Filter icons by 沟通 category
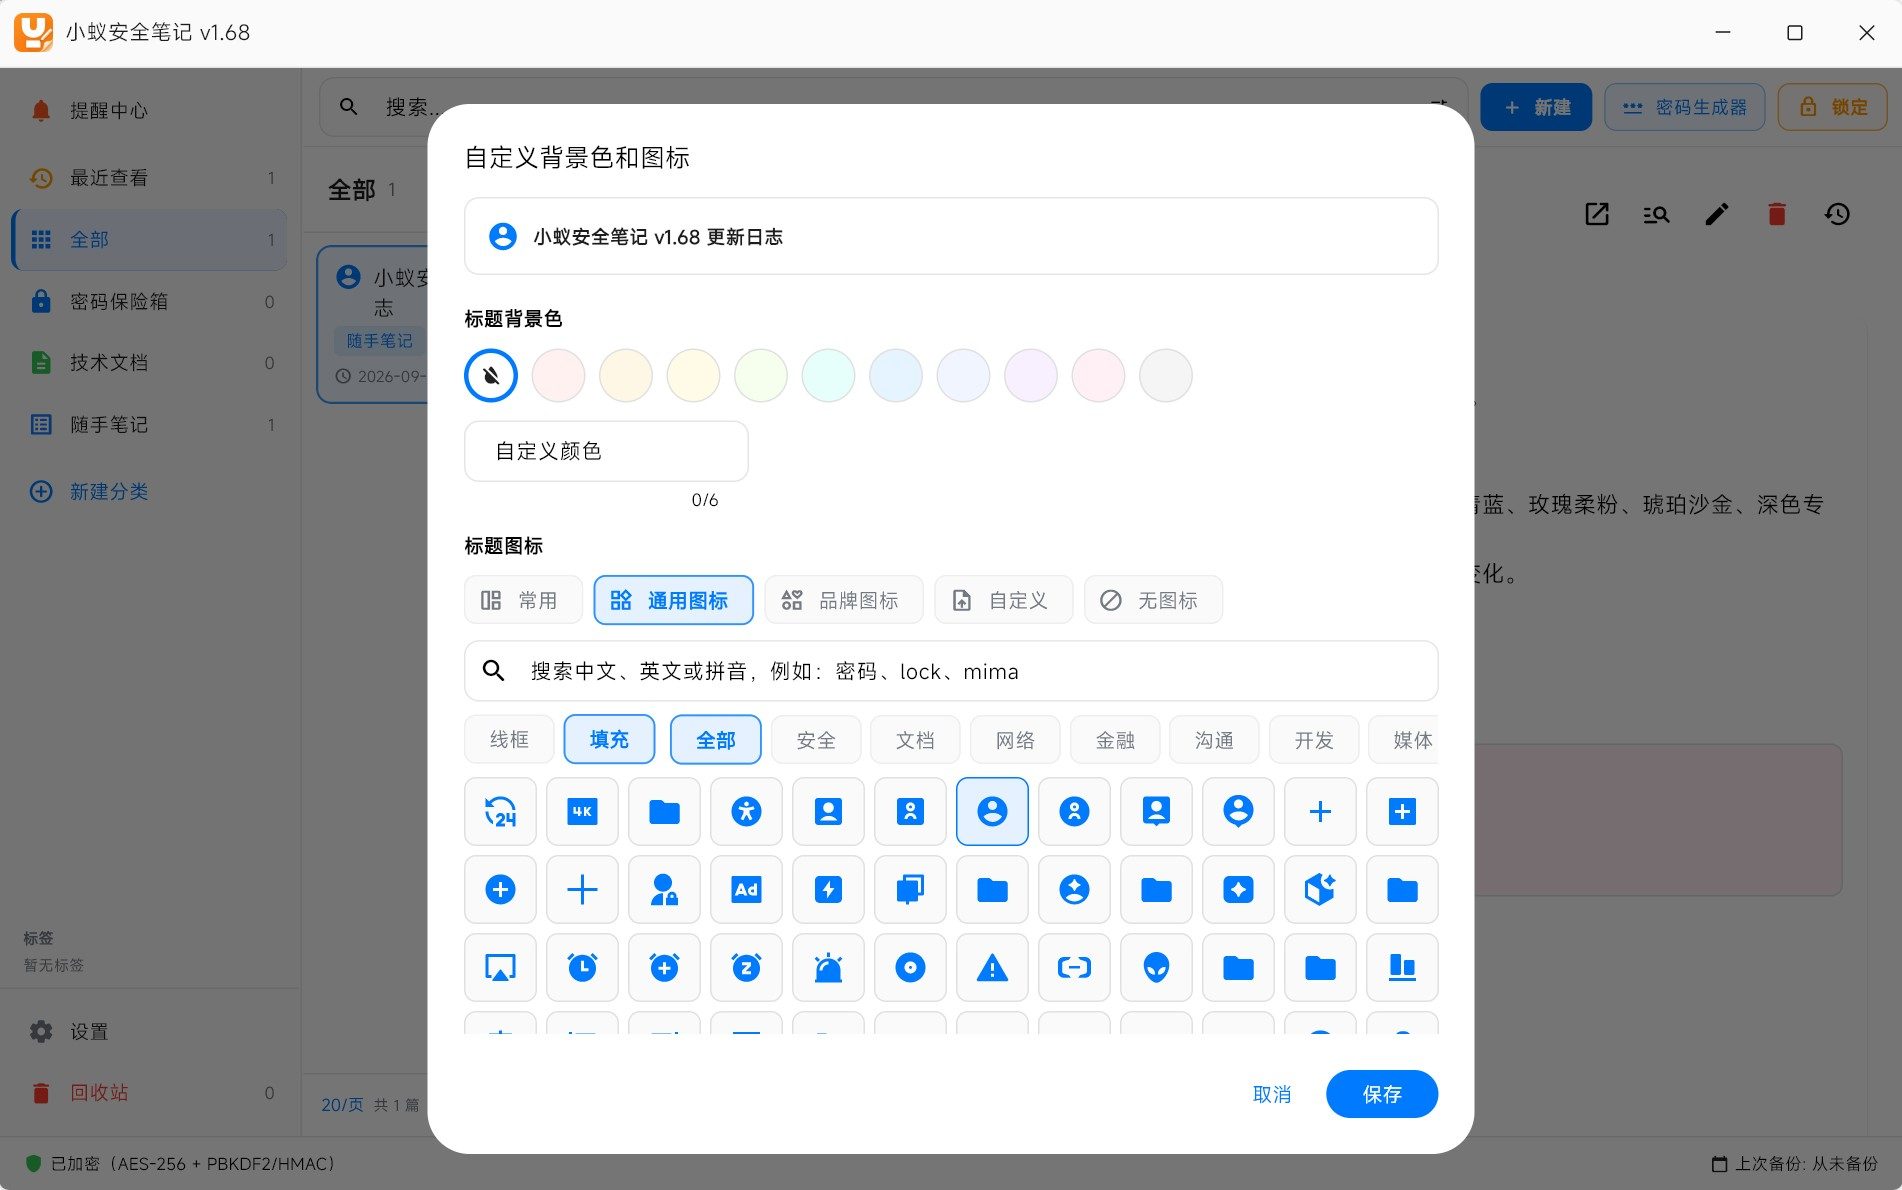The width and height of the screenshot is (1902, 1190). [x=1214, y=740]
